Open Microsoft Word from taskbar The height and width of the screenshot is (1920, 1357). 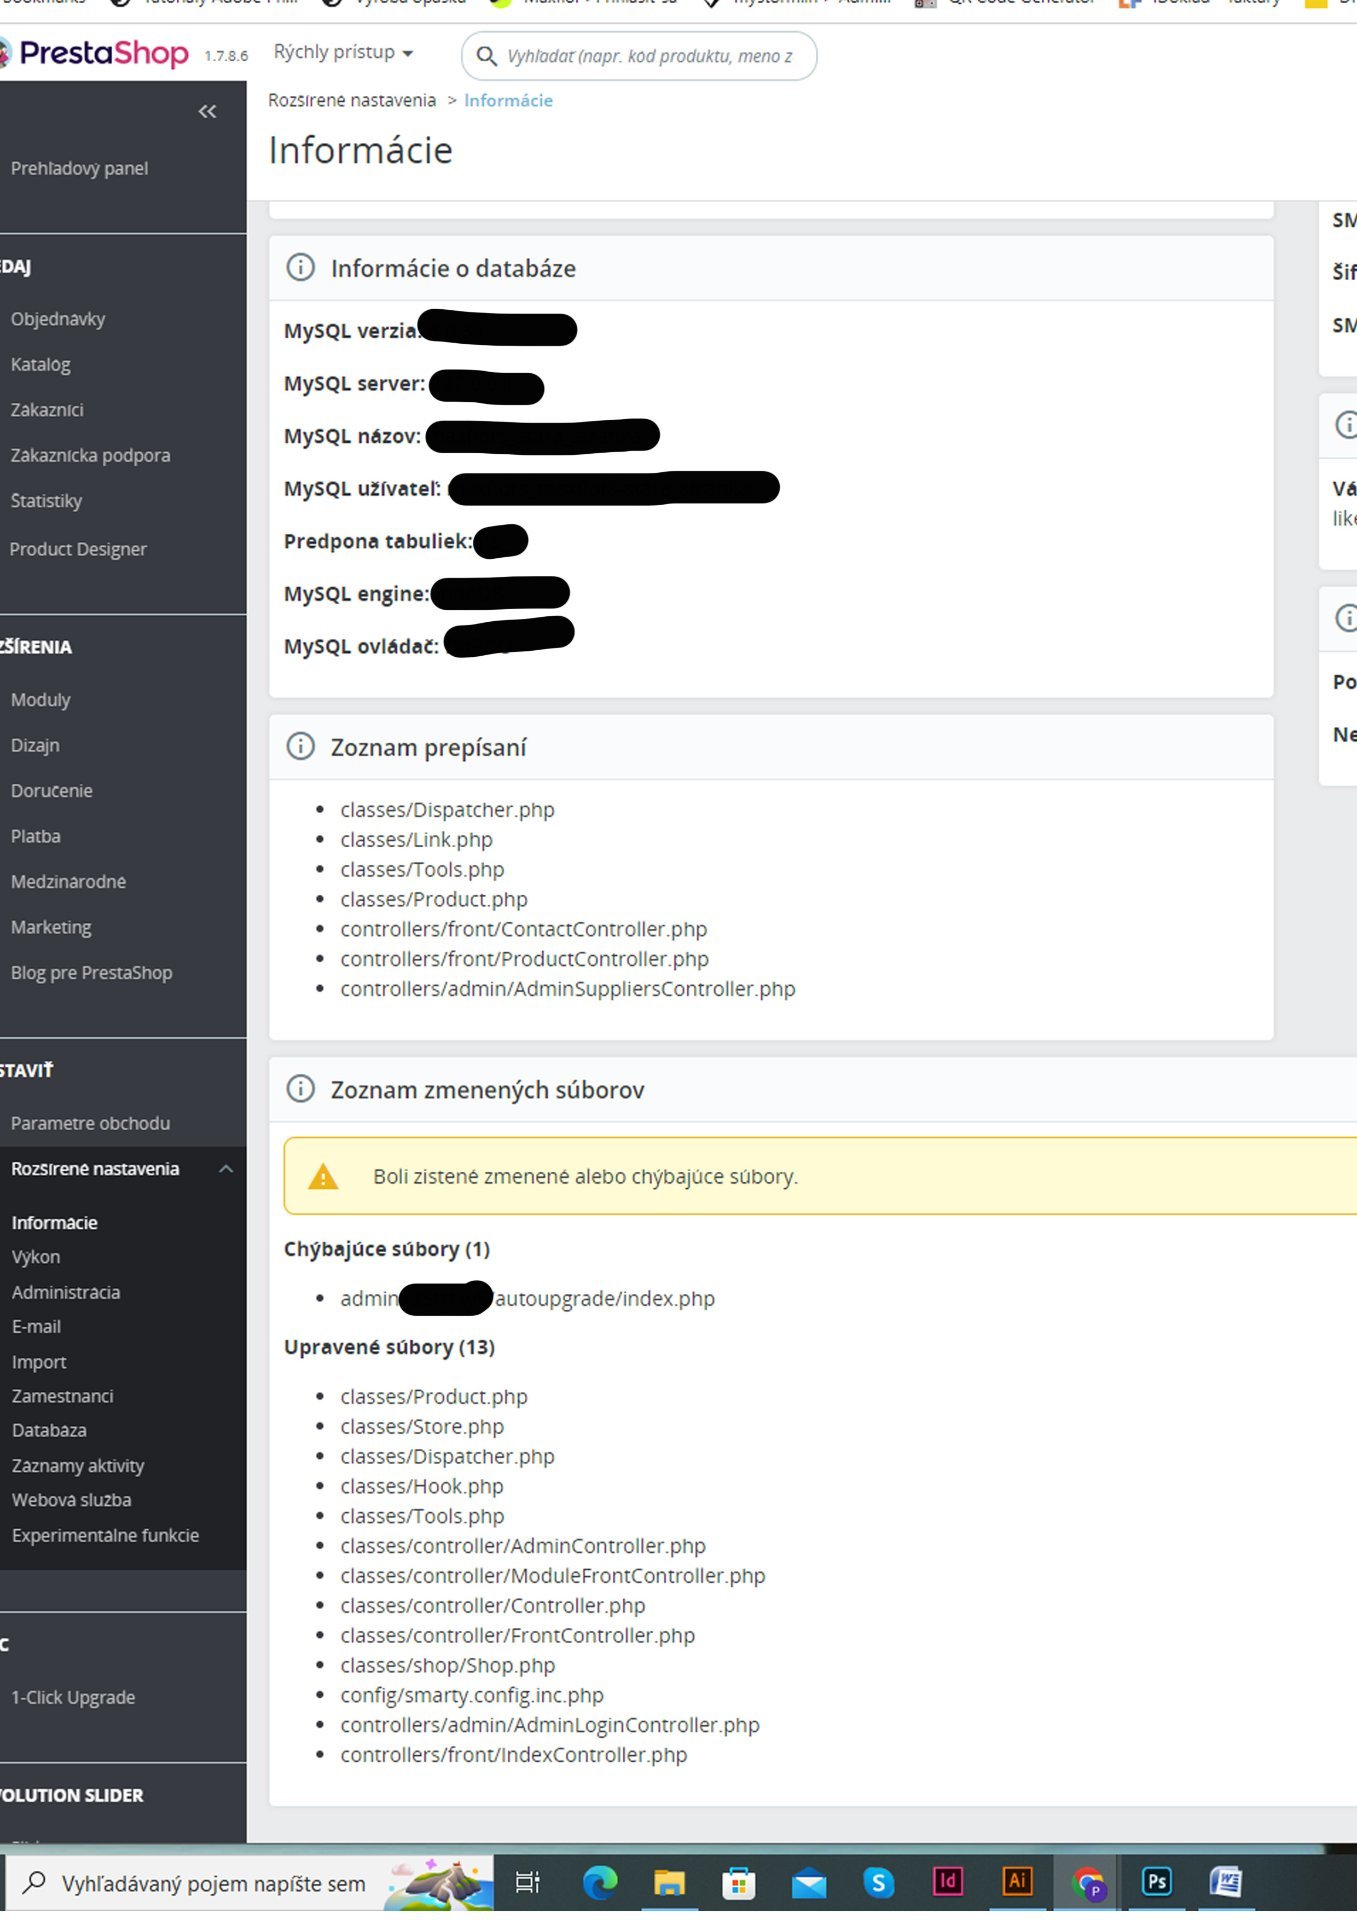point(1226,1881)
